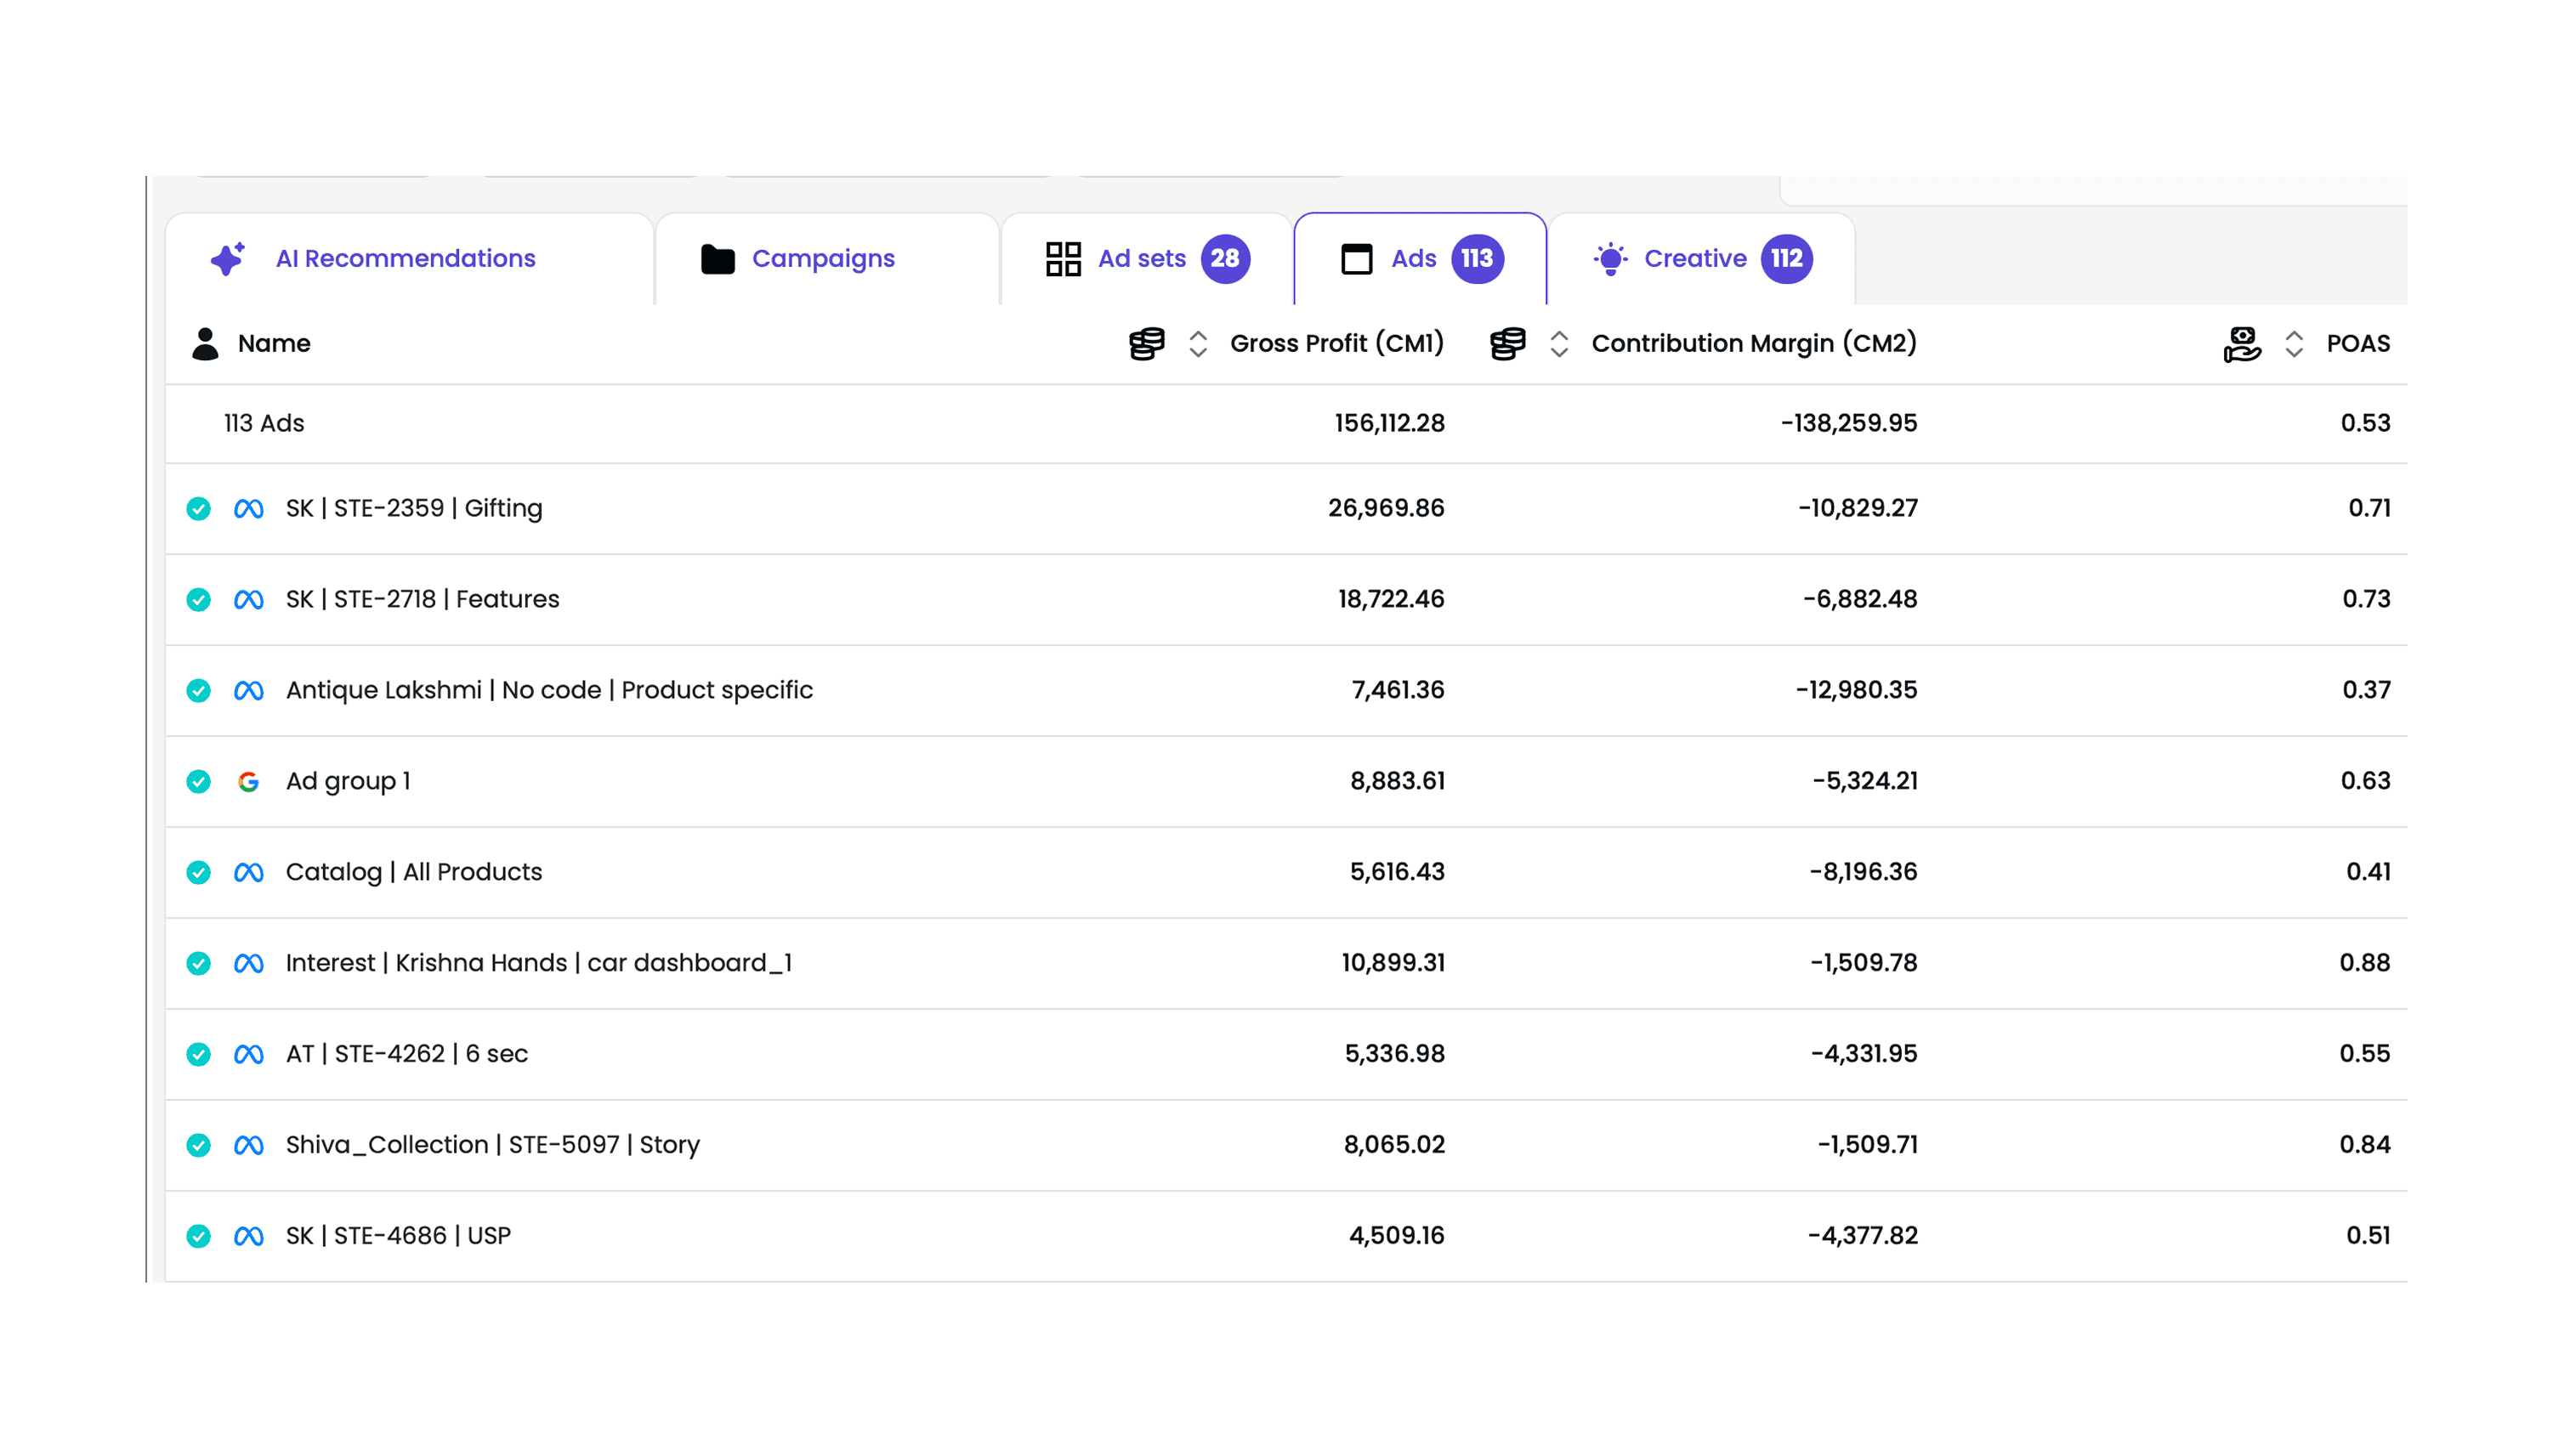Open Shiva_Collection STE-5097 Story ad
Screen dimensions: 2553x1456
point(492,1145)
